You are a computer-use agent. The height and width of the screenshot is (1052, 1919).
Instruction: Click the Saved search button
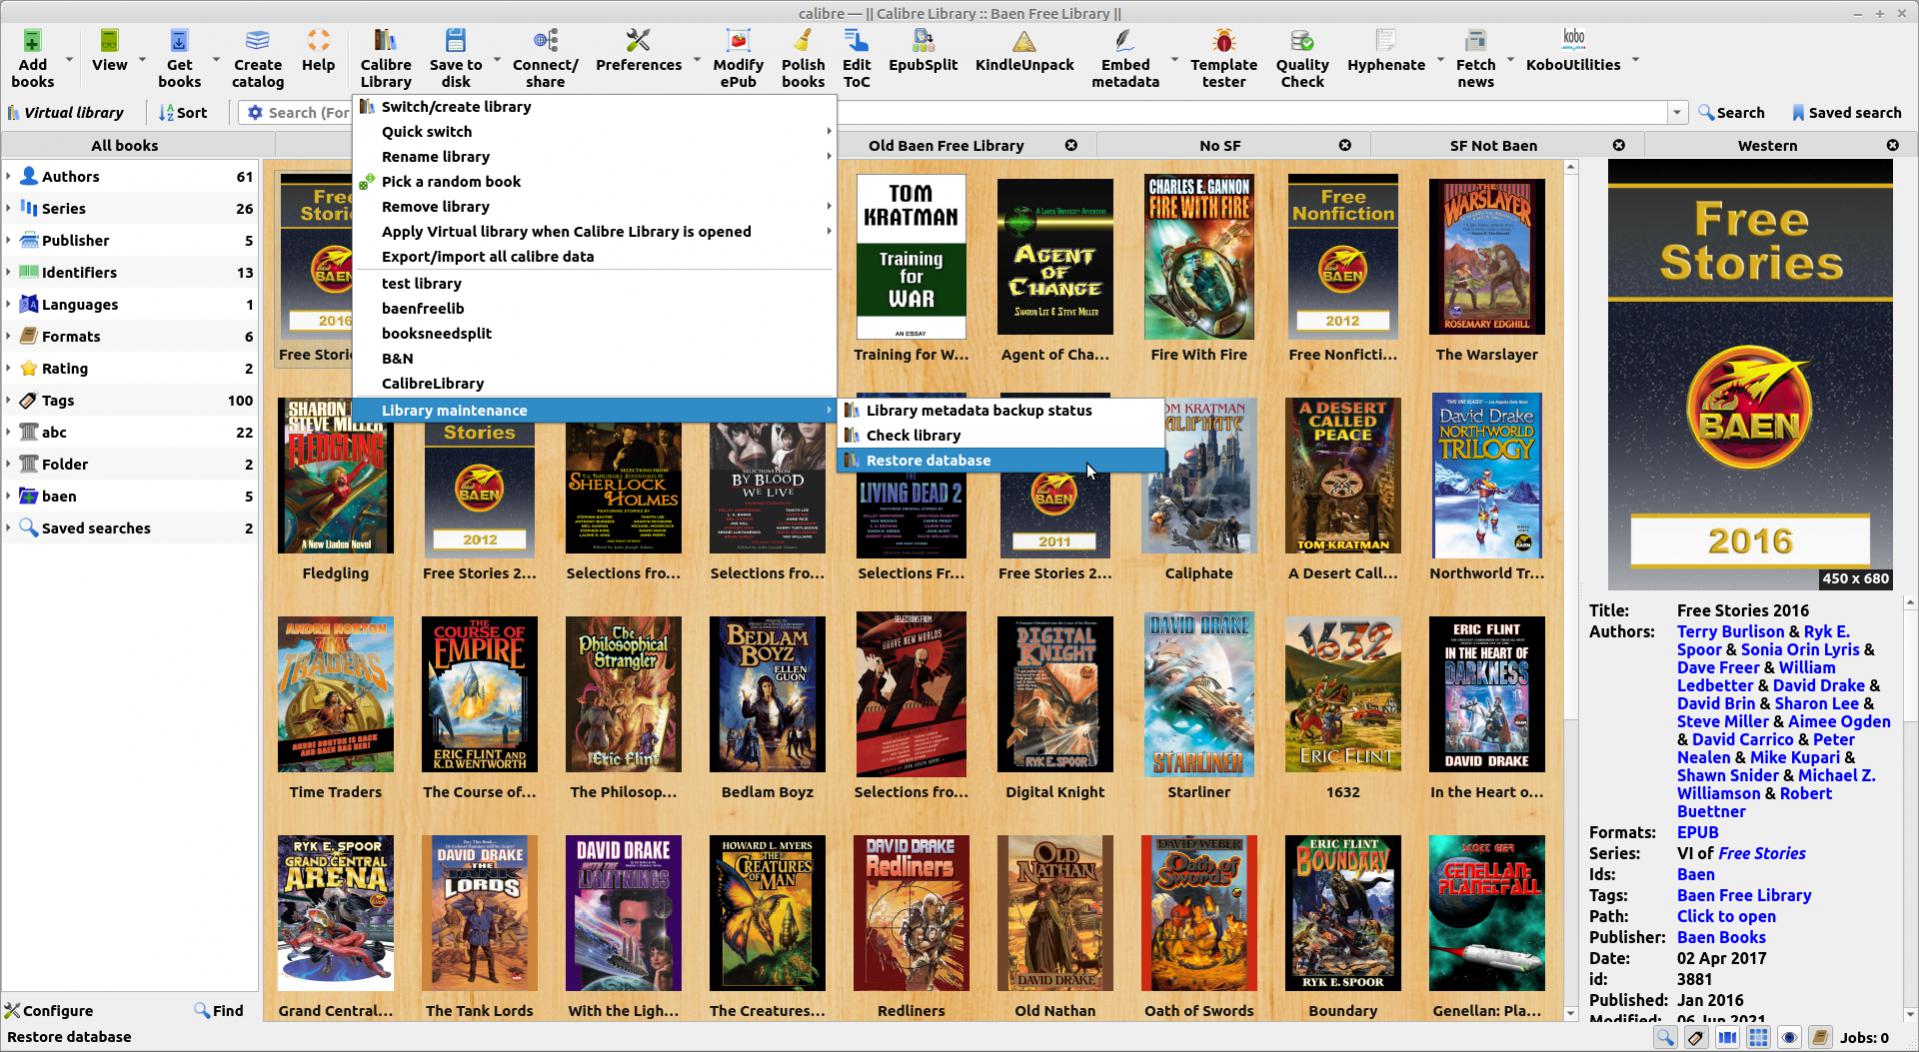coord(1846,113)
